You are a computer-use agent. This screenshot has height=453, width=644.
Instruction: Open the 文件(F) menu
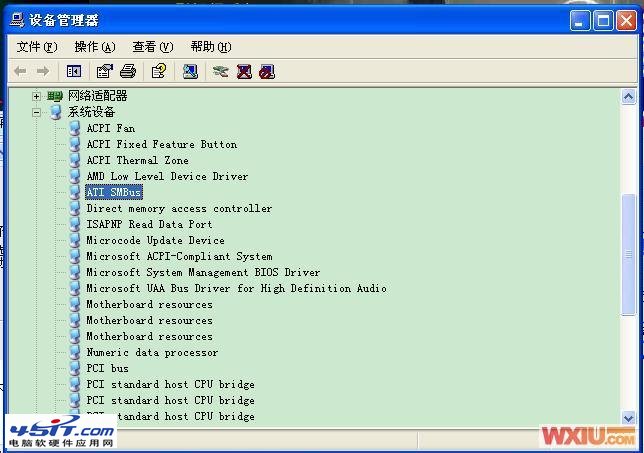[x=37, y=47]
